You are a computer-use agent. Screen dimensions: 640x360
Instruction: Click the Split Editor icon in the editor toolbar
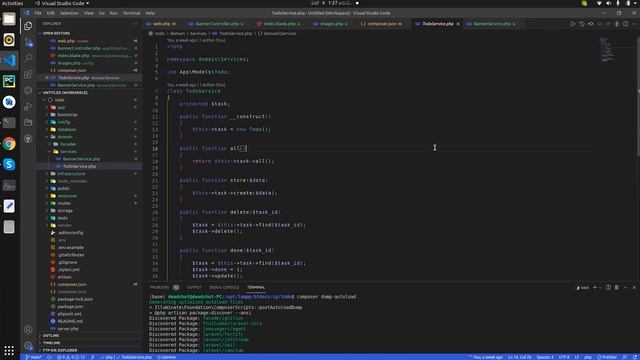625,24
